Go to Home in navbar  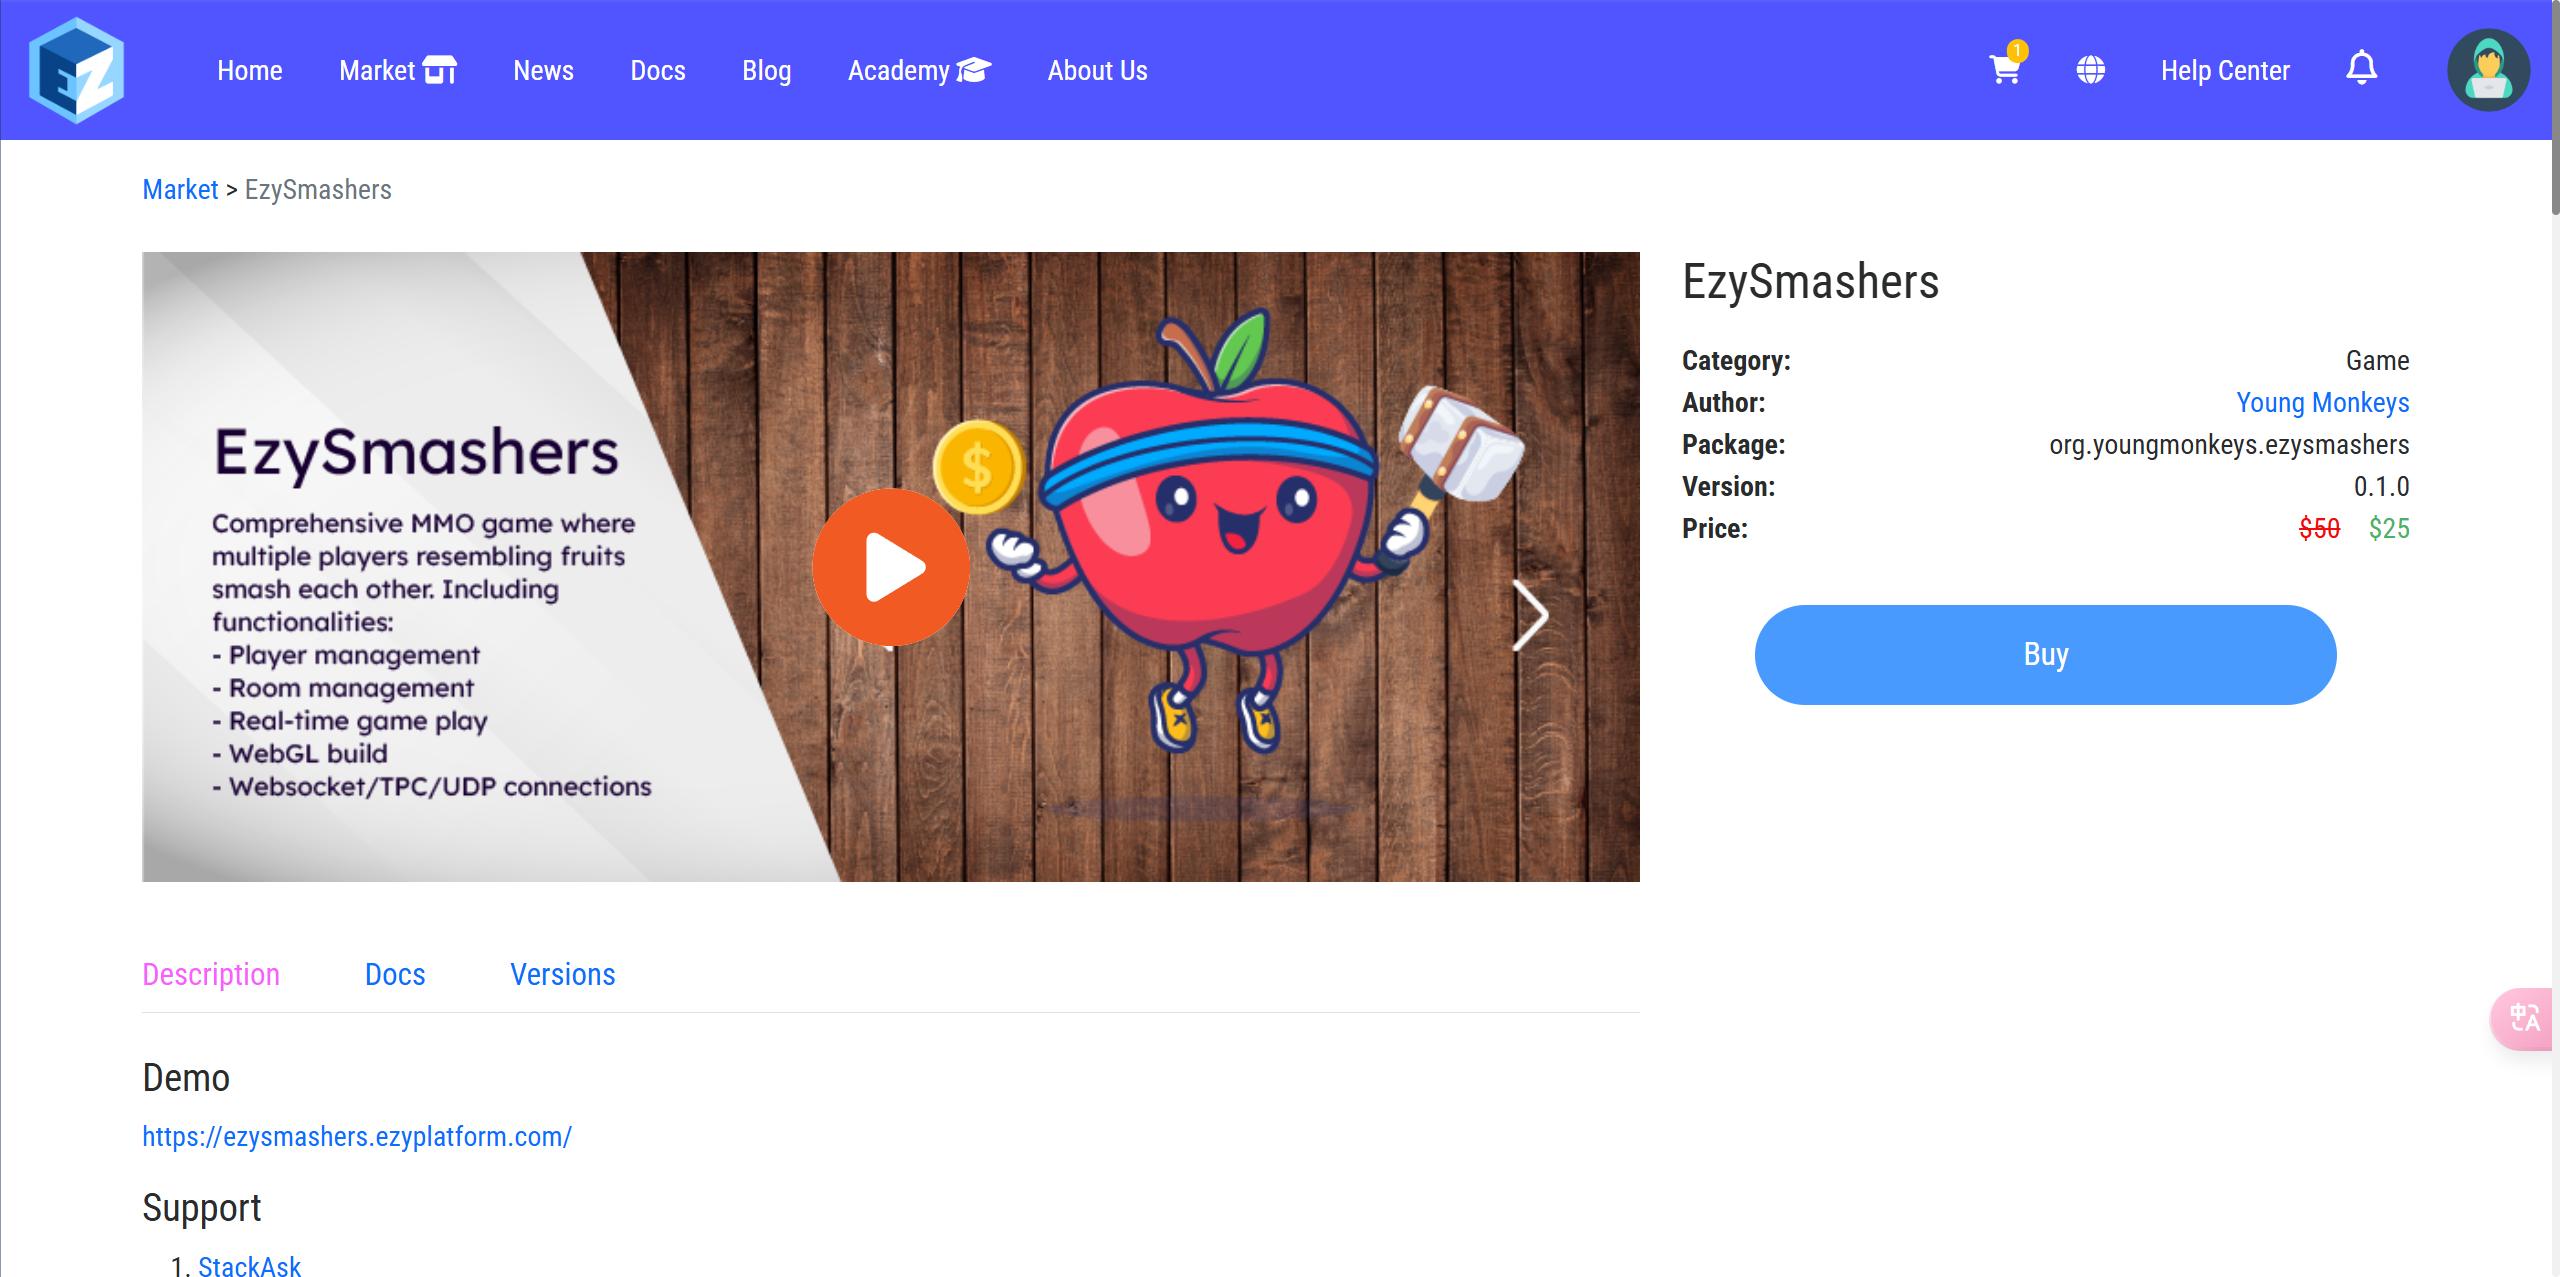pyautogui.click(x=250, y=71)
